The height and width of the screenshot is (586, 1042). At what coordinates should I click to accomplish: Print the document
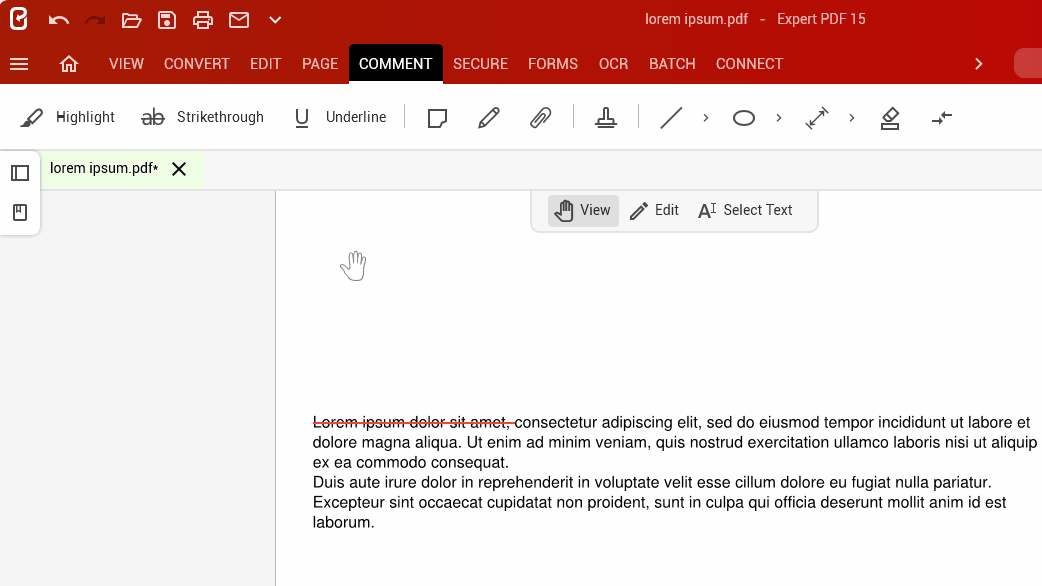tap(203, 20)
